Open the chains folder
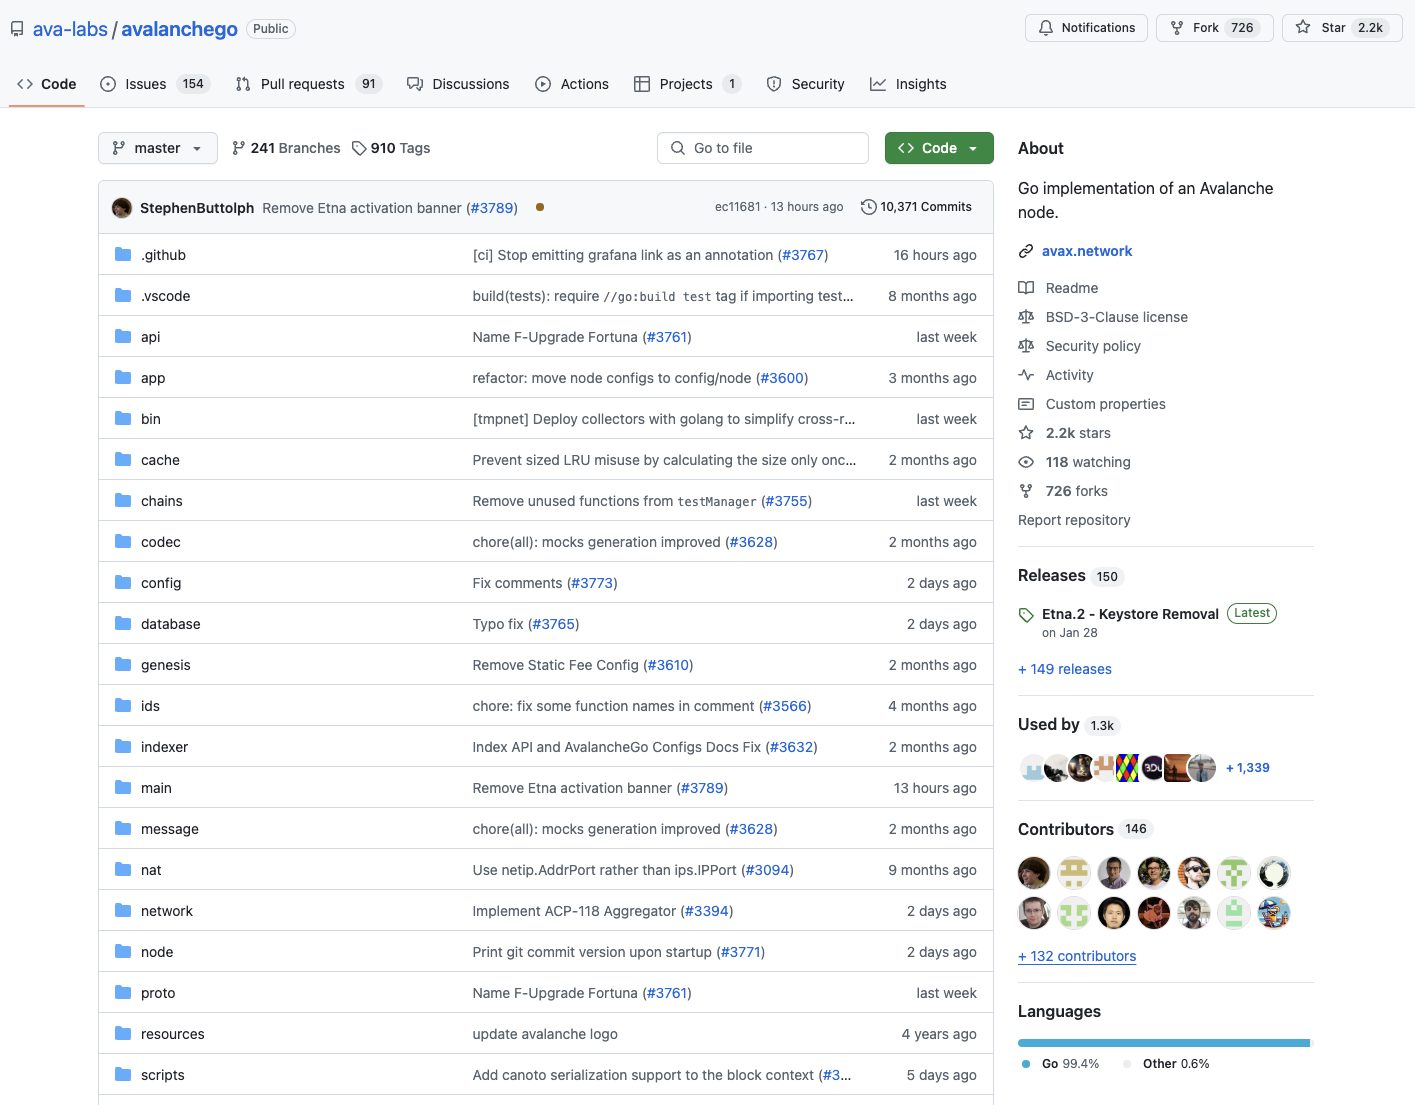This screenshot has width=1415, height=1105. pyautogui.click(x=161, y=501)
